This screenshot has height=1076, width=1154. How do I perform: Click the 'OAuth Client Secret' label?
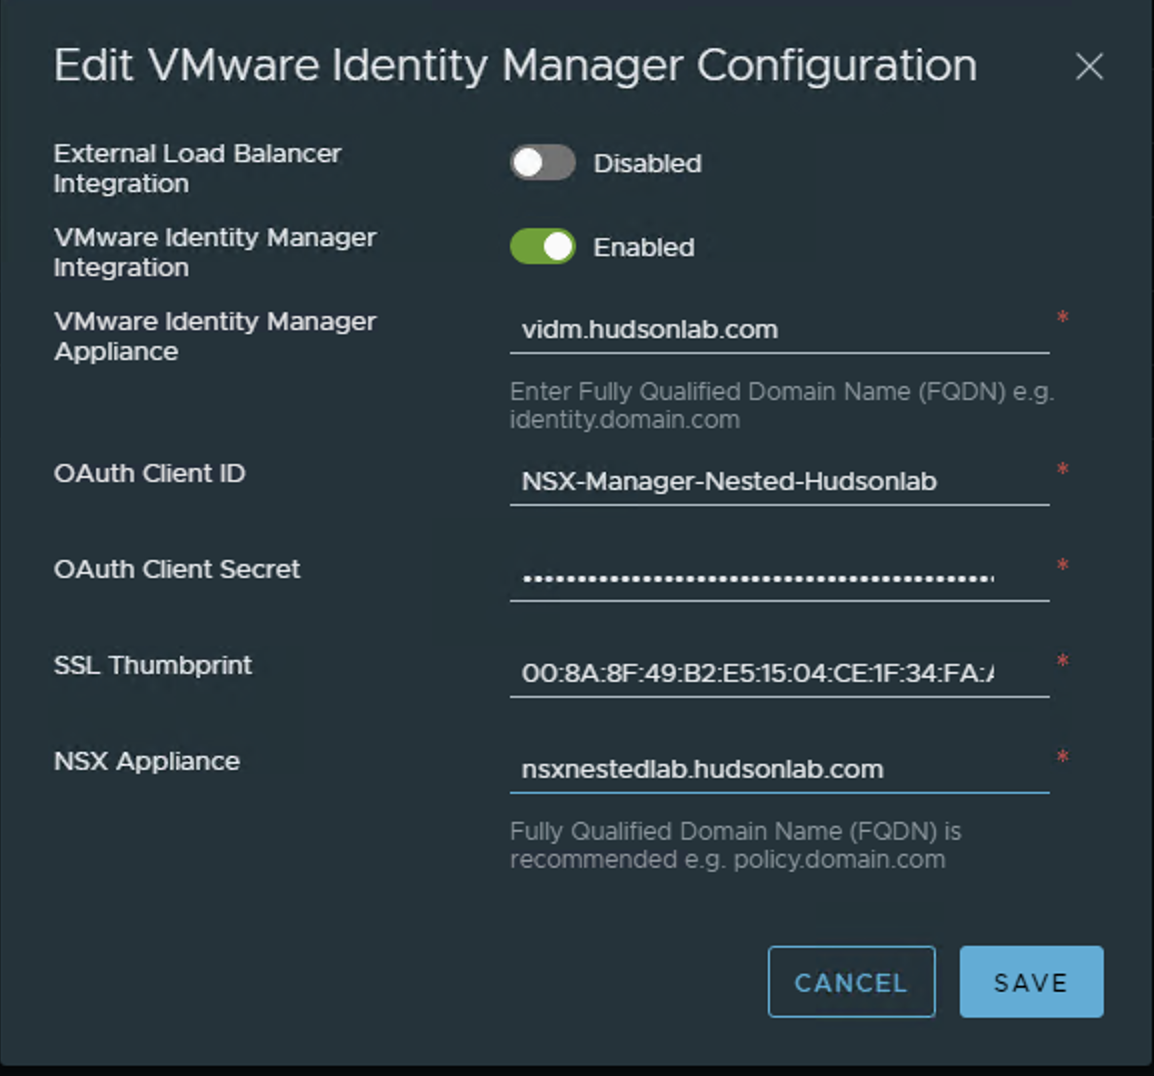click(177, 569)
